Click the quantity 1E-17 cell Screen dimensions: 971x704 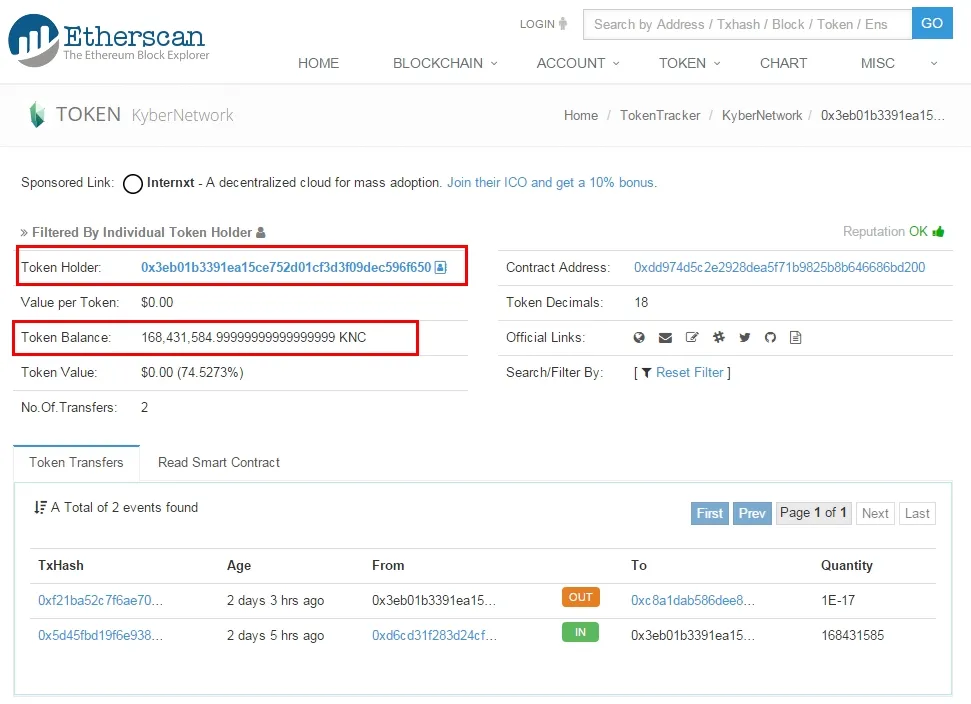tap(838, 601)
